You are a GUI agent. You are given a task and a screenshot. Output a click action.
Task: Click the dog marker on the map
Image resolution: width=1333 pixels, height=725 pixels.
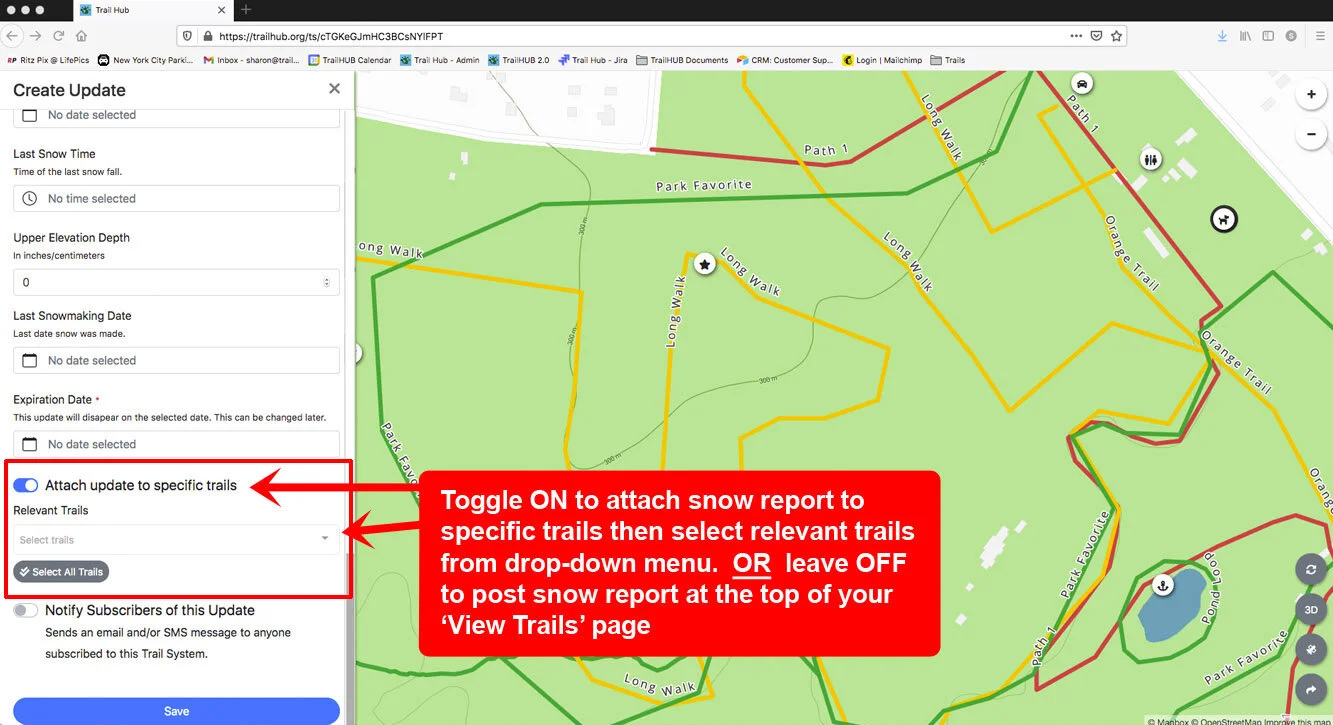[x=1223, y=219]
